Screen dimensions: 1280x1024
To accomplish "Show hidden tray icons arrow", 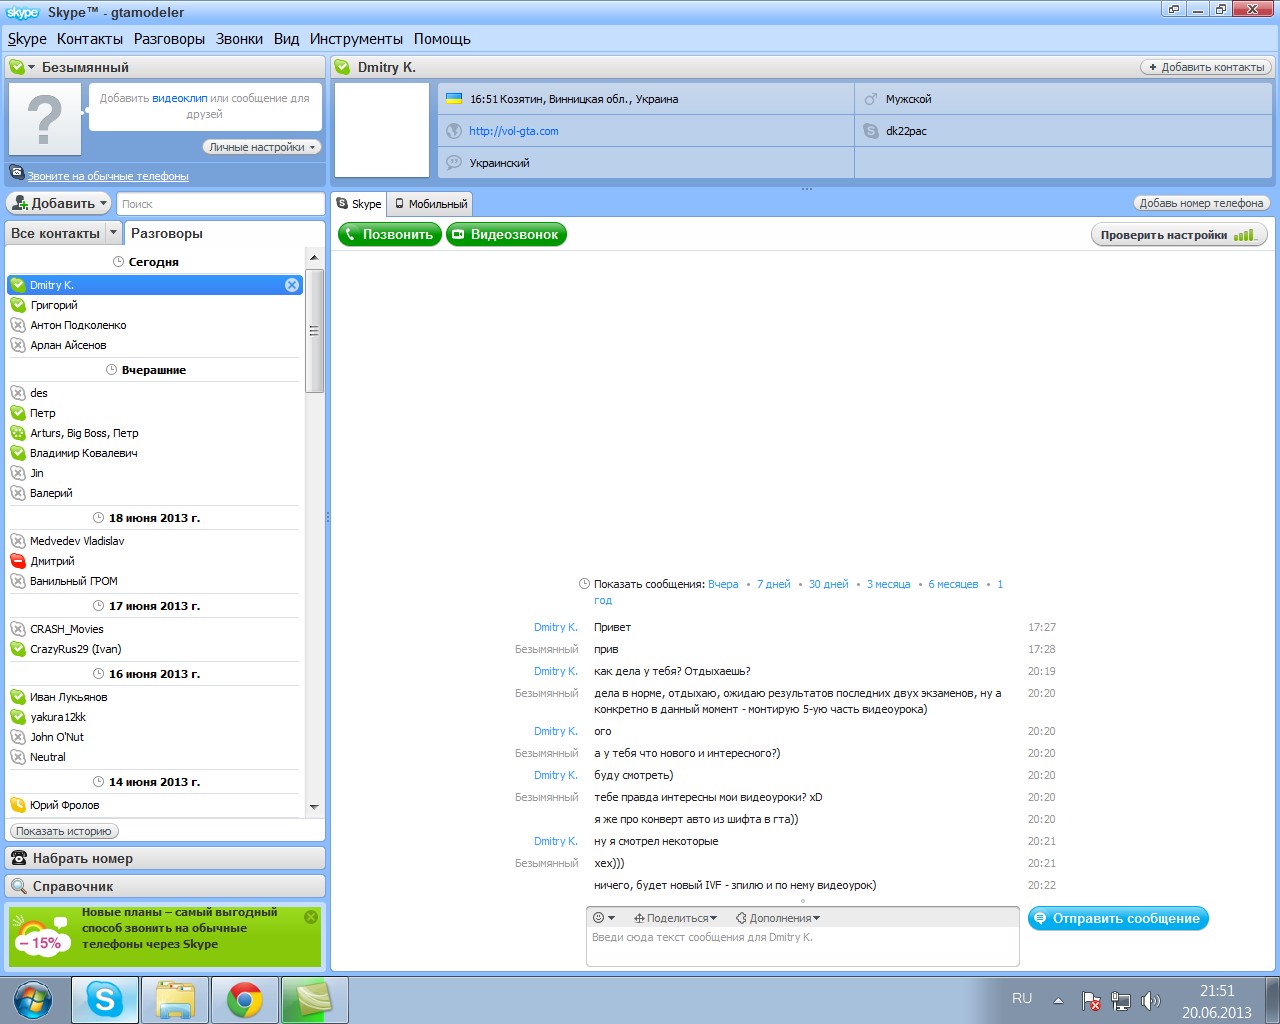I will point(1058,1000).
